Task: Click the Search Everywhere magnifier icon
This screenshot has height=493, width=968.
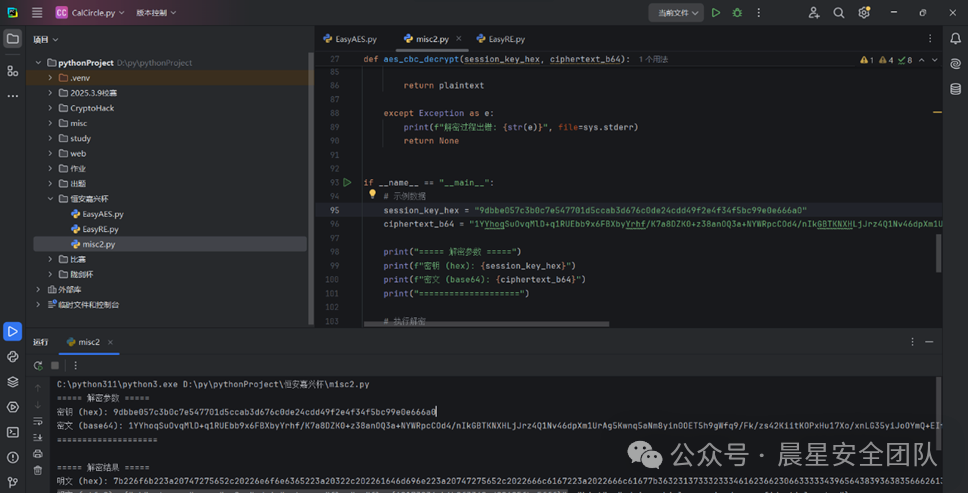Action: (839, 13)
